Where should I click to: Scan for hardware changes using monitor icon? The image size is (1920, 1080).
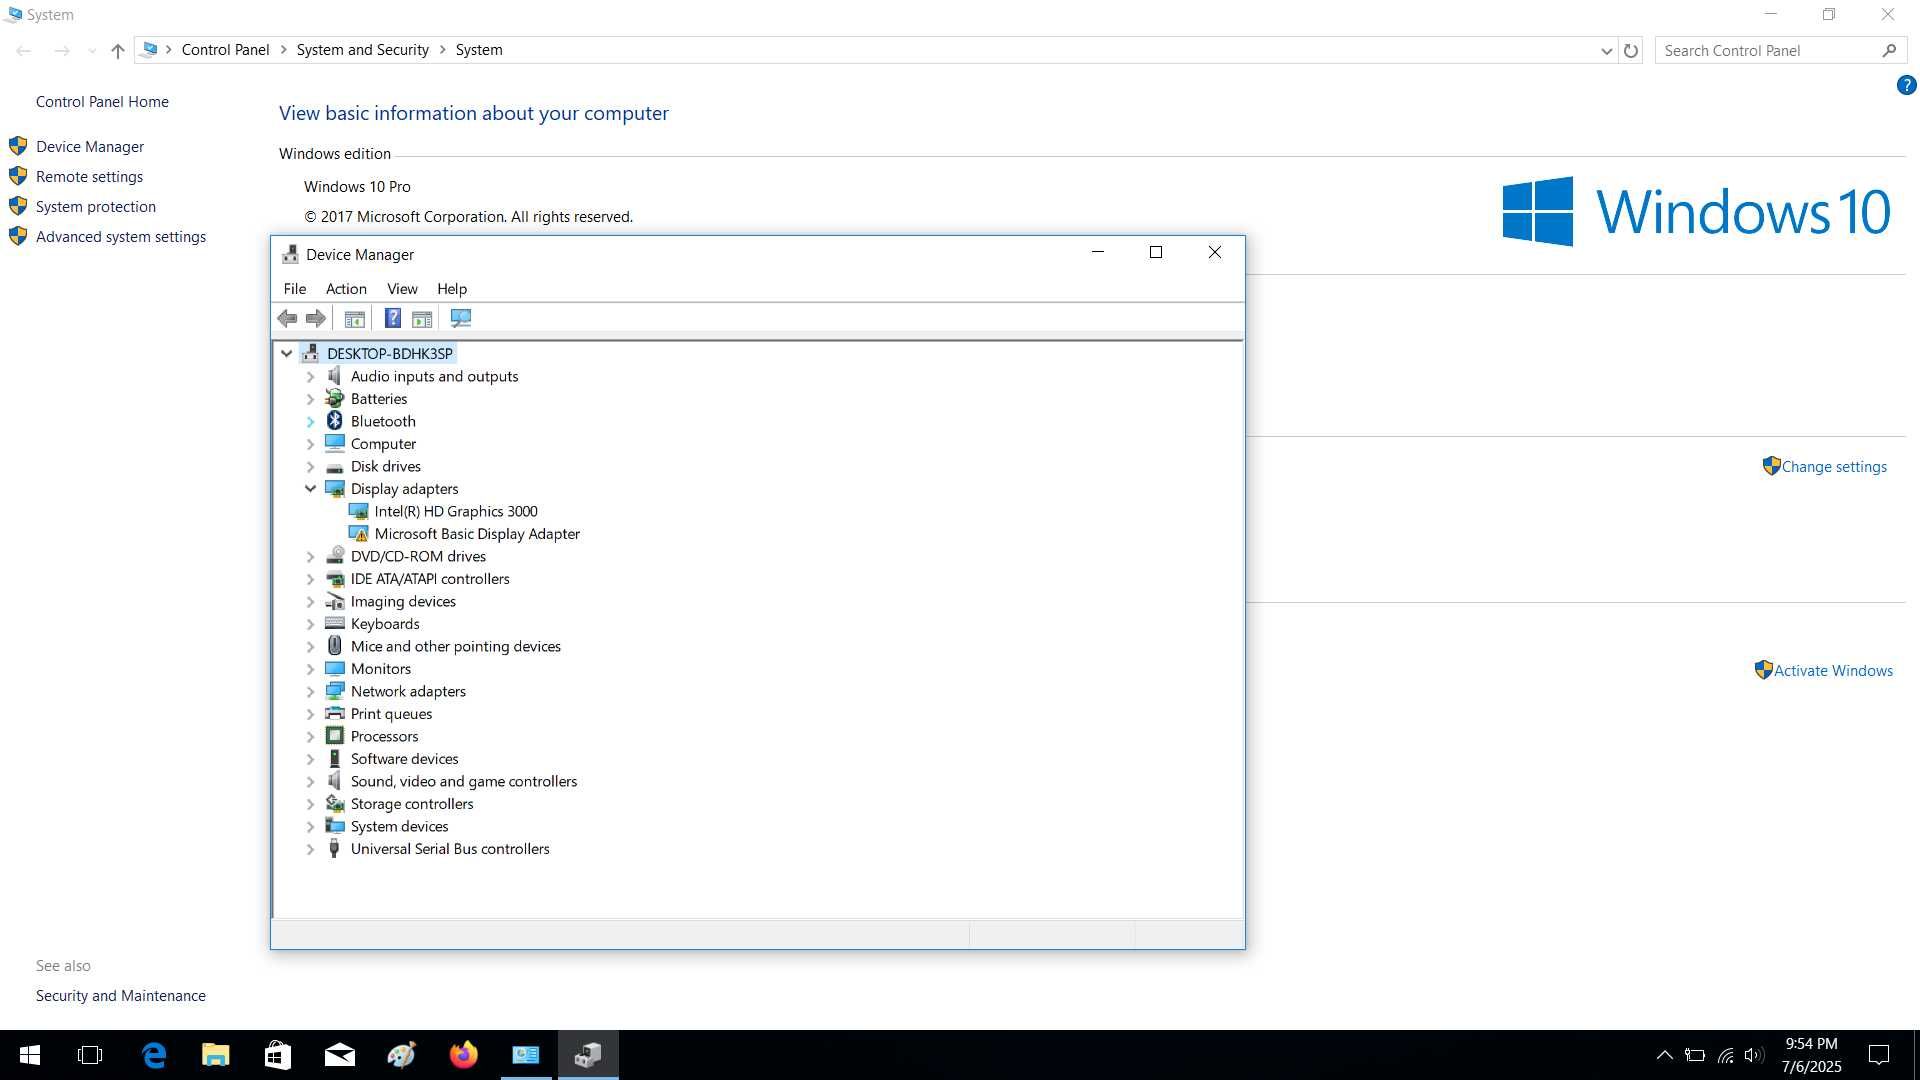pos(461,318)
